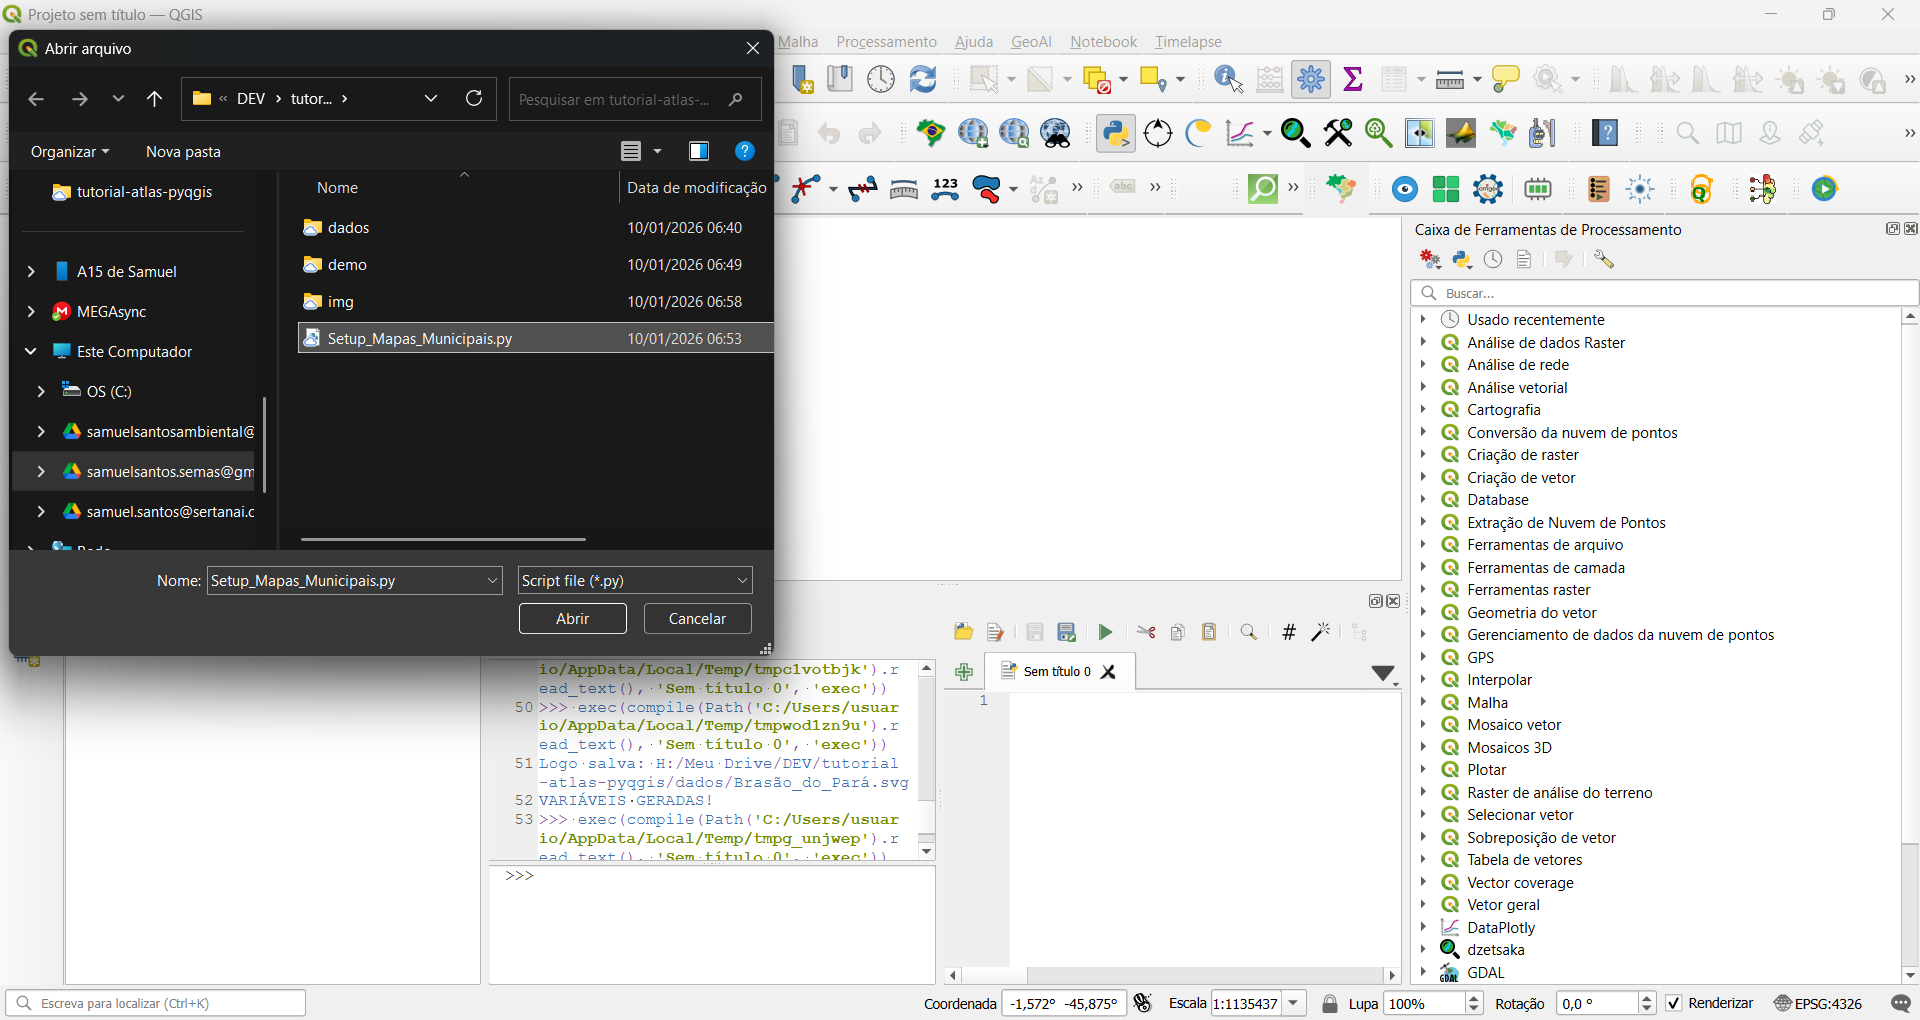Show statistical summary with the Σ icon
1920x1020 pixels.
coord(1353,79)
